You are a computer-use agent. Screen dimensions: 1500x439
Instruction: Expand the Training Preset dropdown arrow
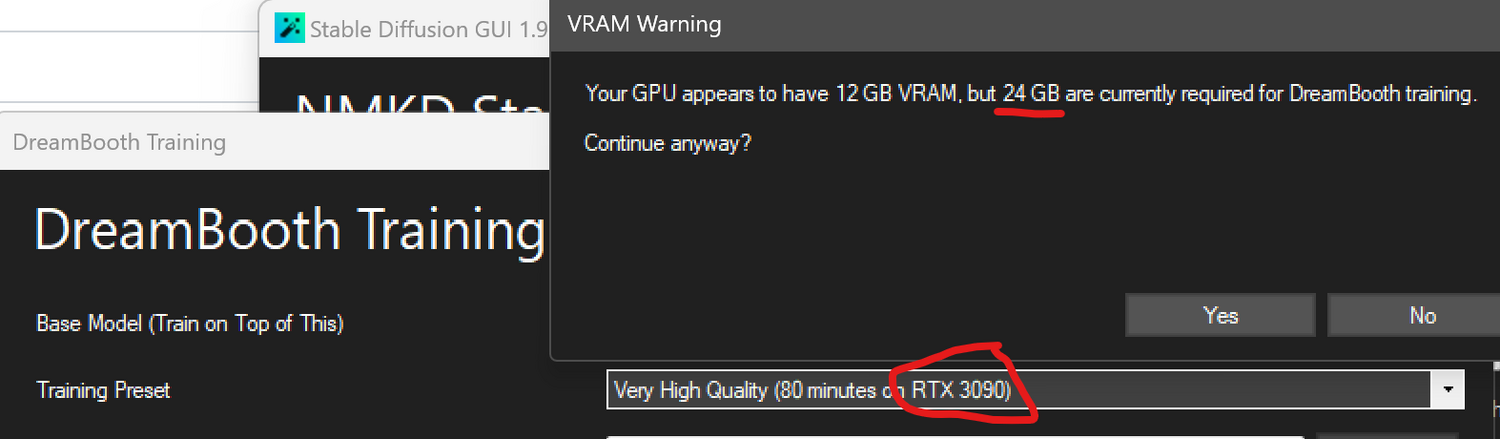pos(1447,389)
